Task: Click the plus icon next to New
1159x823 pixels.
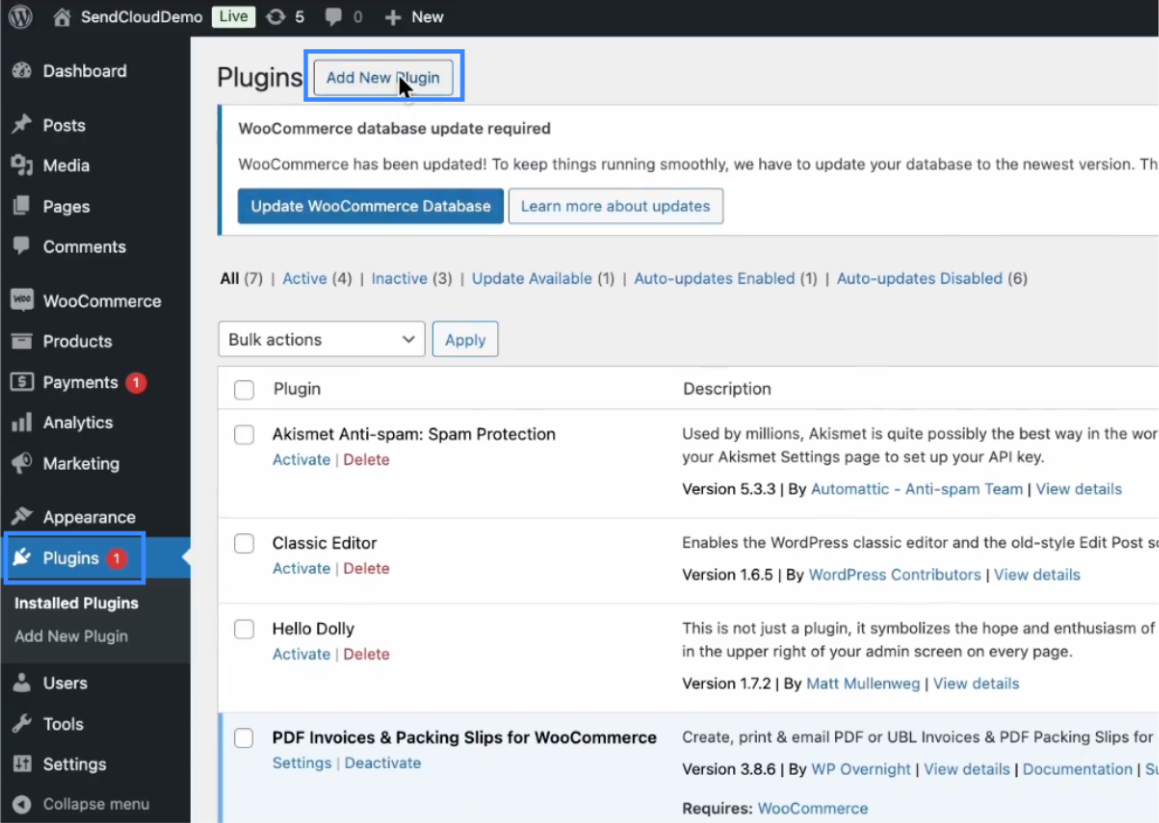Action: 393,17
